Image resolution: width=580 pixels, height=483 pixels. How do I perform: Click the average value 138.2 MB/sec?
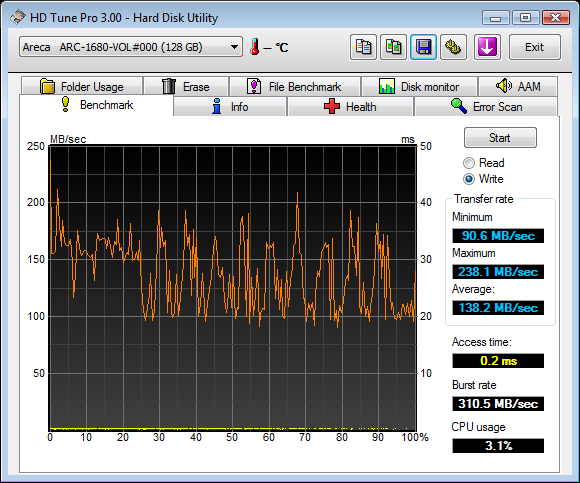(x=498, y=308)
